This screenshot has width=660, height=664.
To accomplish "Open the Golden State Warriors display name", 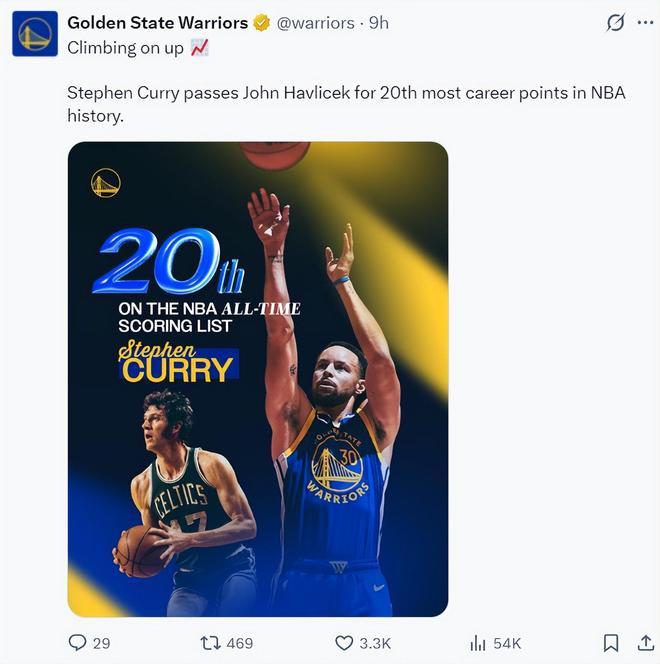I will [x=157, y=22].
